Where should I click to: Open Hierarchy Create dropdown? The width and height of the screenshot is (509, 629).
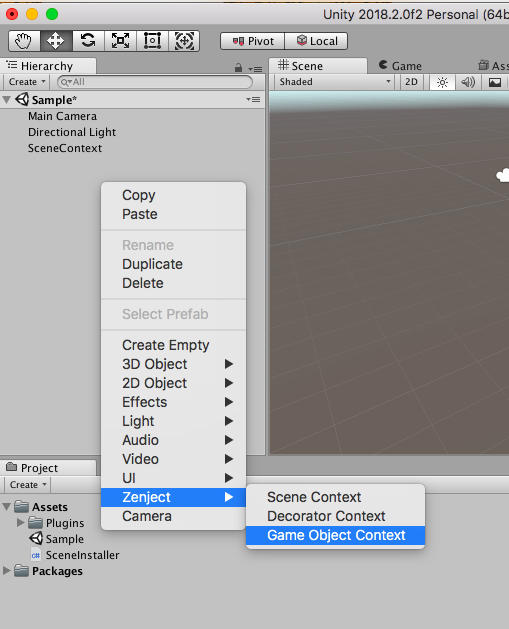(26, 82)
